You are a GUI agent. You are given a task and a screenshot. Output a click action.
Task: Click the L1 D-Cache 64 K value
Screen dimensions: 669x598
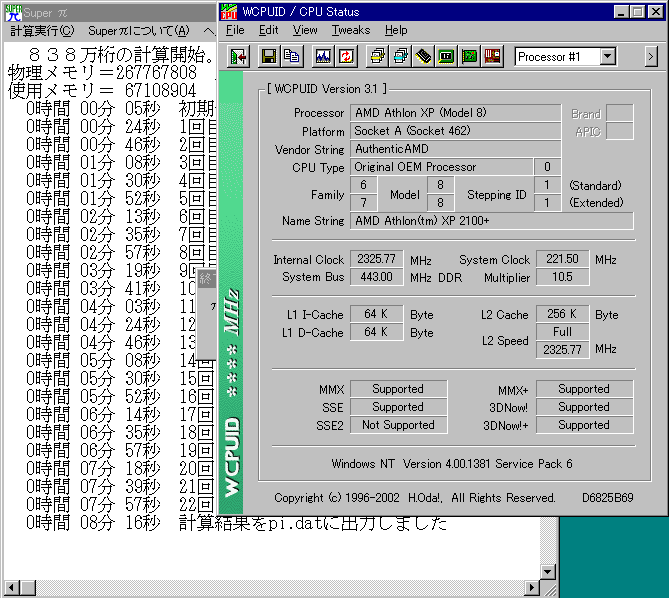(376, 332)
